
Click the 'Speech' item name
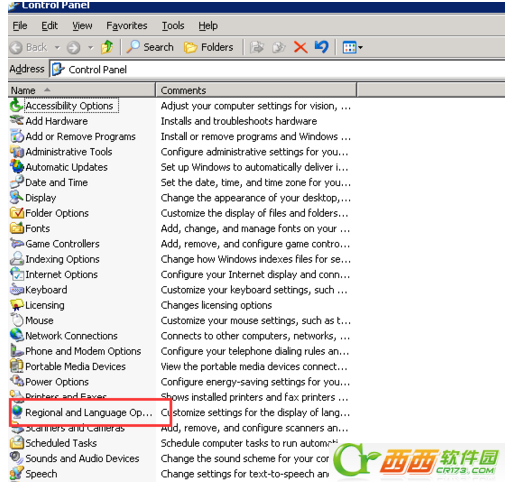pyautogui.click(x=41, y=474)
